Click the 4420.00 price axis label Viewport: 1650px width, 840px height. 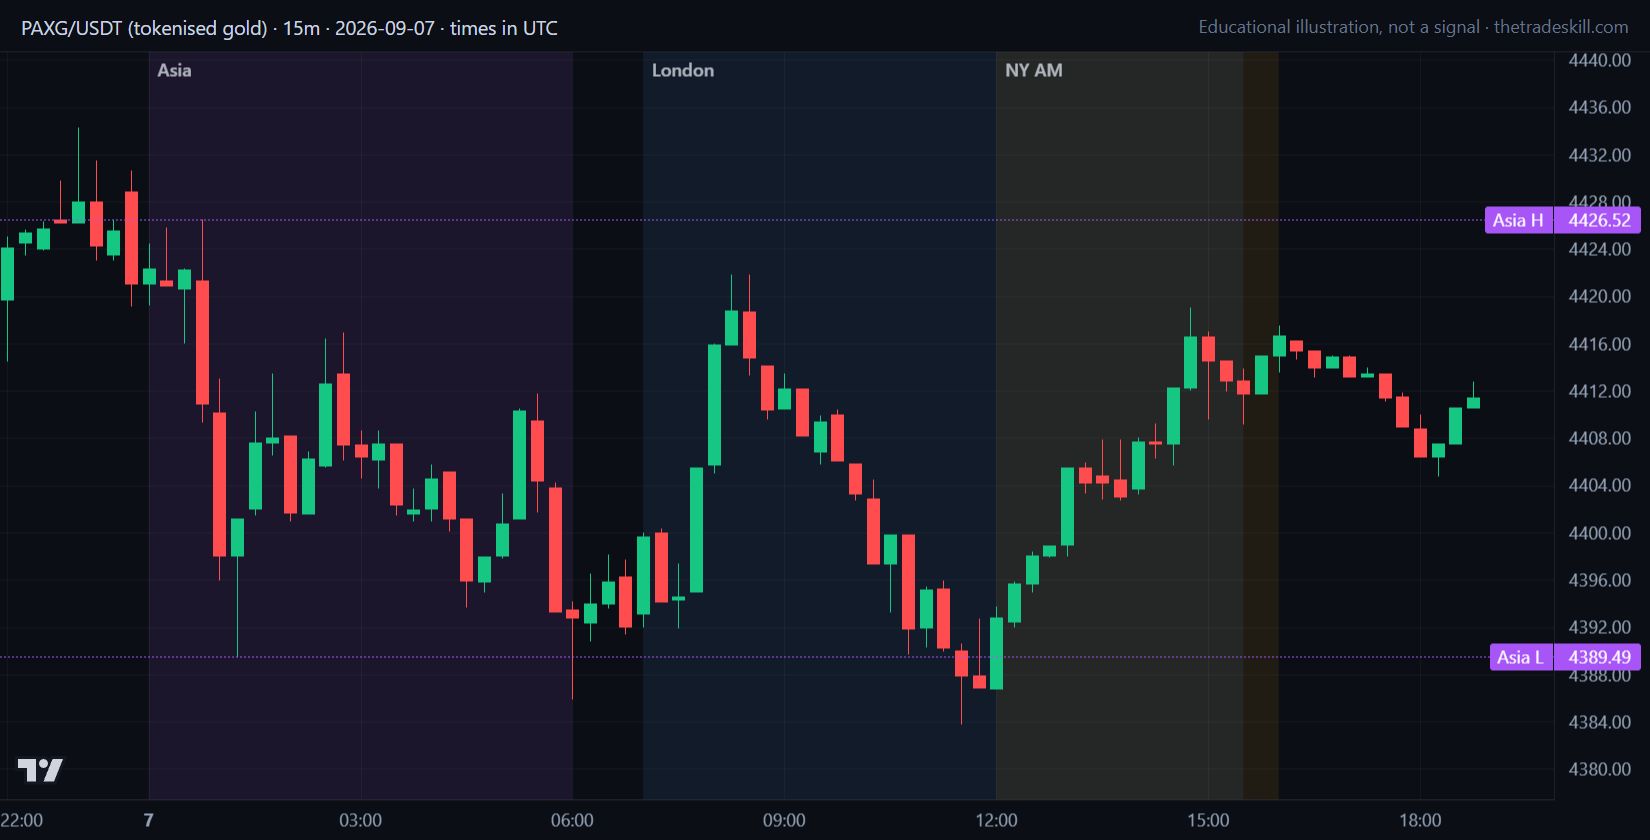coord(1600,296)
